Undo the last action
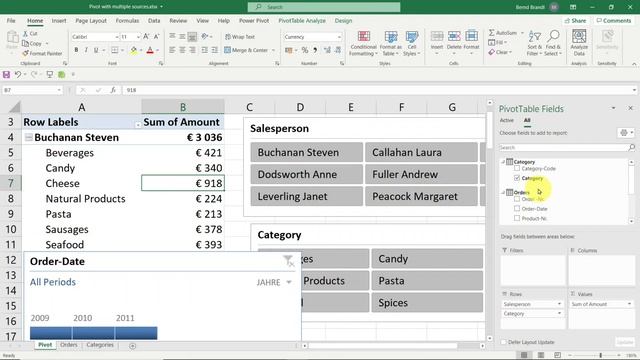640x360 pixels. coord(18,74)
